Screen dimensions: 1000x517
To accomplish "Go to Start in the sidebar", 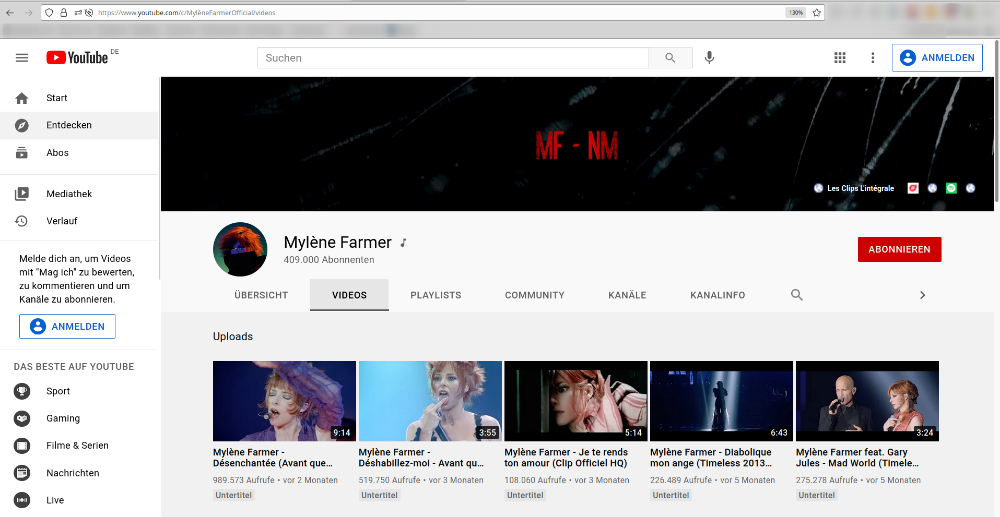I will (x=57, y=98).
